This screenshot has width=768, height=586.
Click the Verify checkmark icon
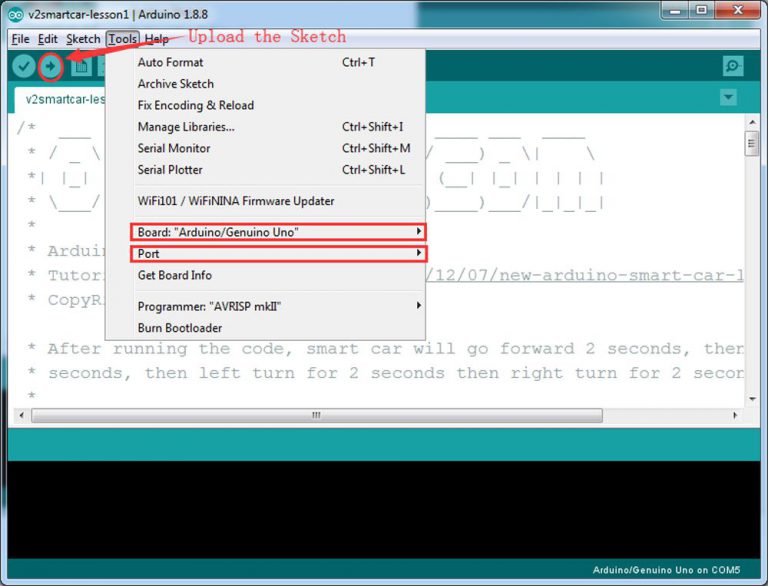23,67
